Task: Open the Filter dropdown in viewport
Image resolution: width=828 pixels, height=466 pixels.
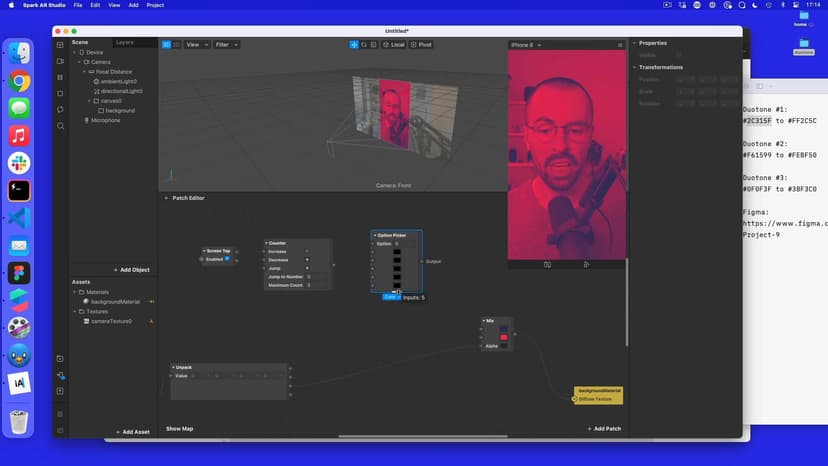Action: coord(227,45)
